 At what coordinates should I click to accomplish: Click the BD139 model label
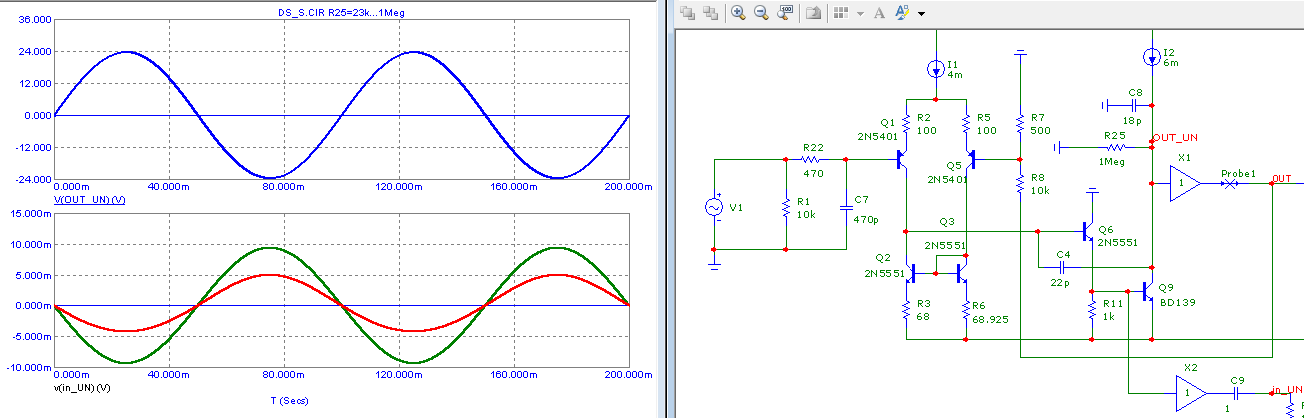[x=1178, y=301]
